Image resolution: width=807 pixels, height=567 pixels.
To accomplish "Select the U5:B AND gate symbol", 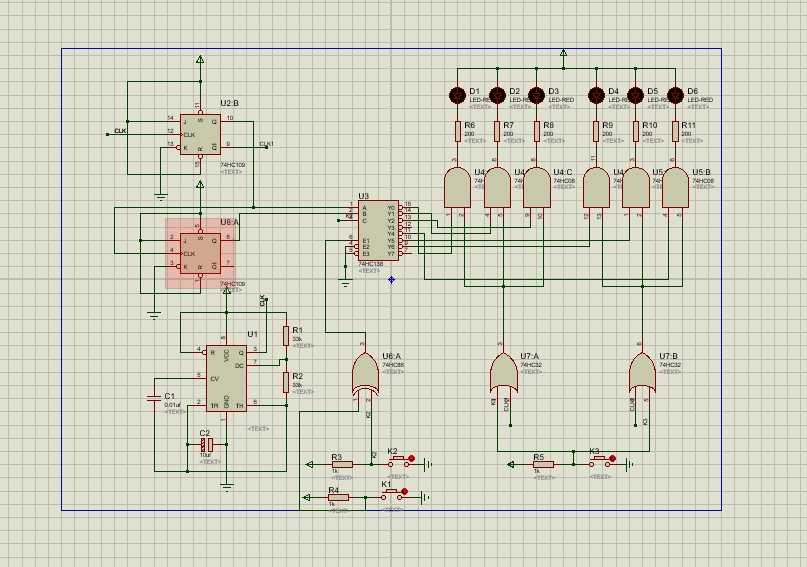I will coord(675,188).
